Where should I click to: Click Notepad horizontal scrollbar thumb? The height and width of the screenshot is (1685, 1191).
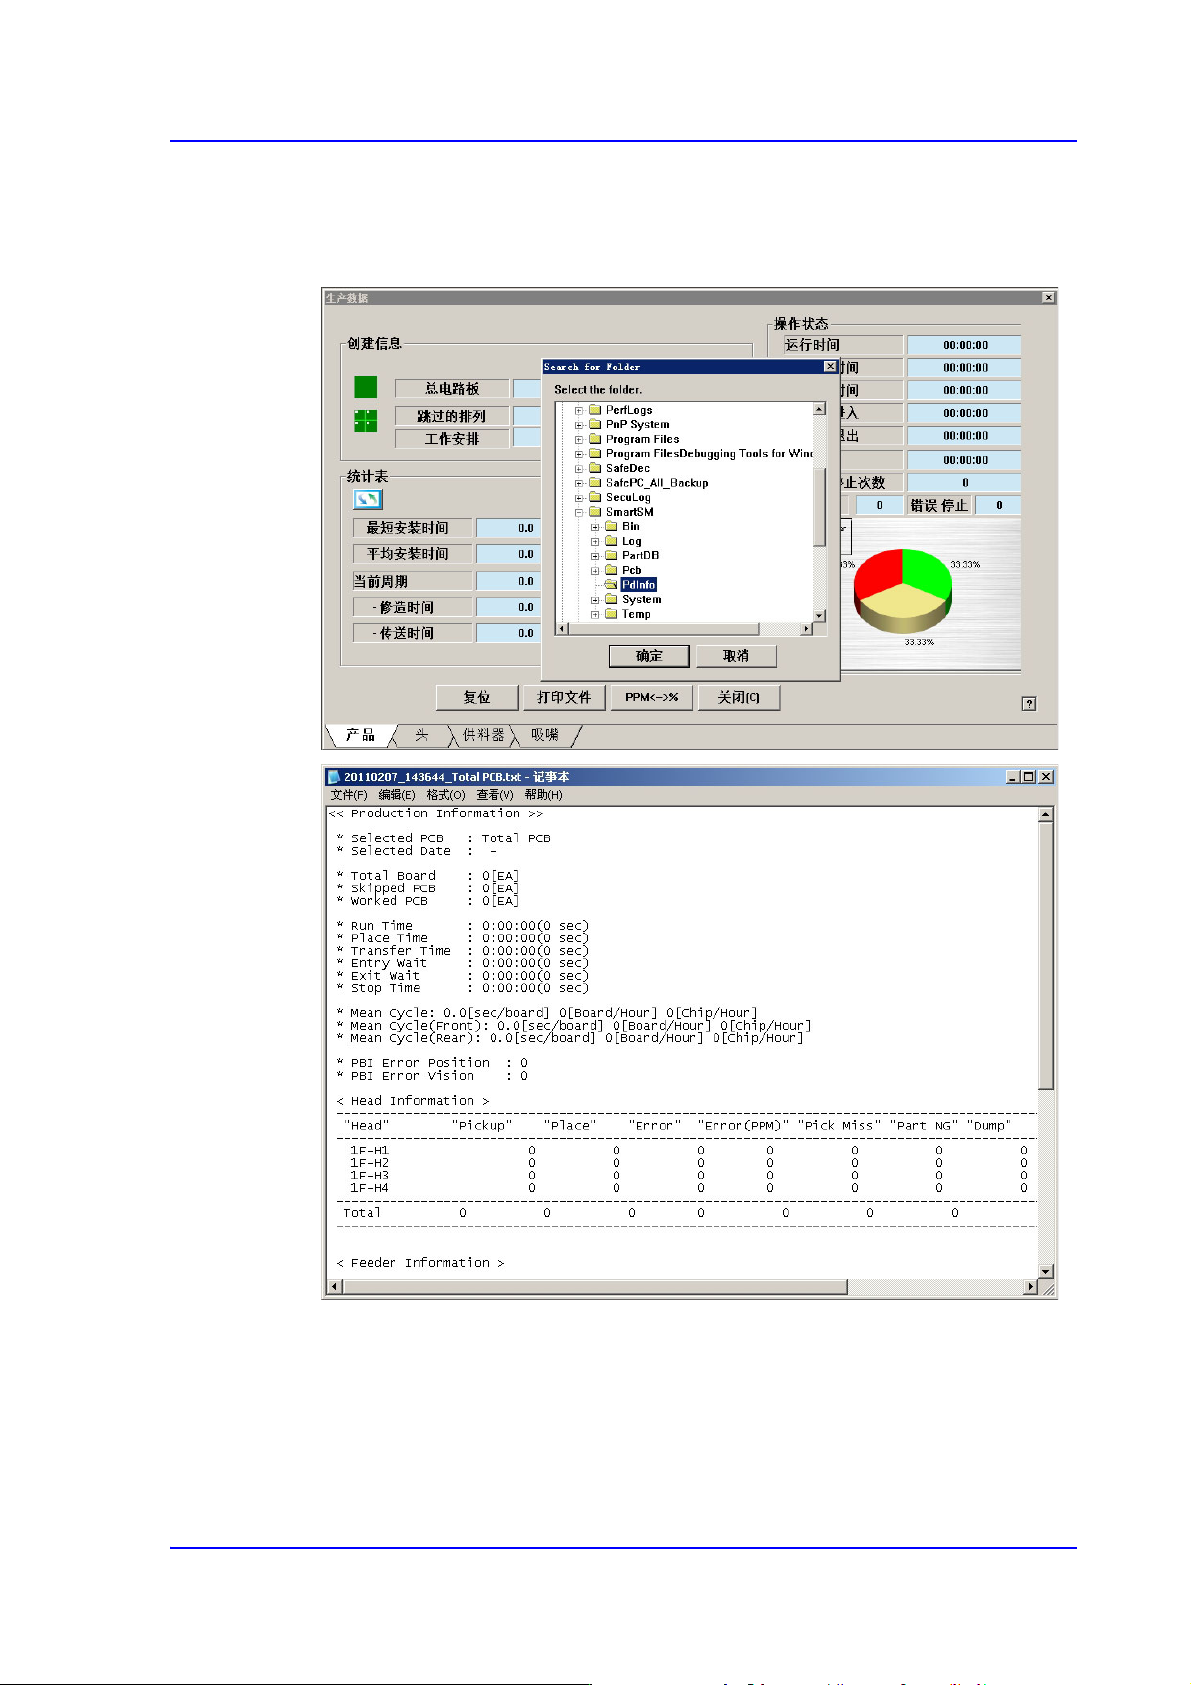(594, 1287)
